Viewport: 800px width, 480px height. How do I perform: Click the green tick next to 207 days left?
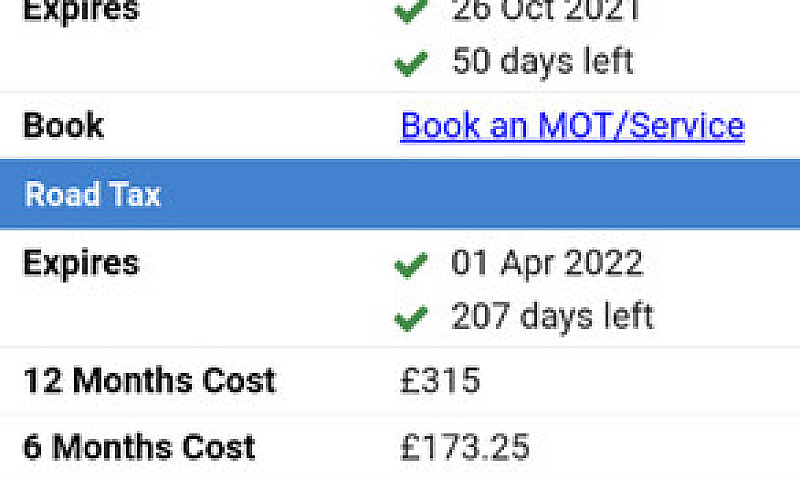411,318
